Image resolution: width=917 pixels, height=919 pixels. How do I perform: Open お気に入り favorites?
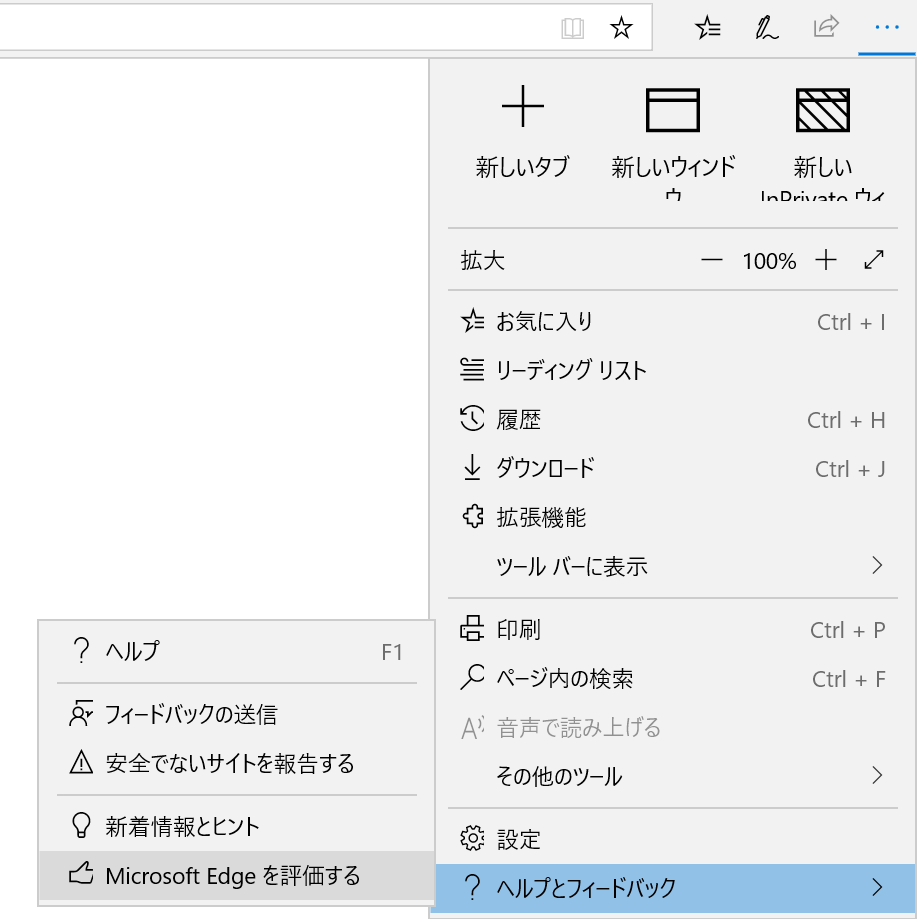coord(673,322)
